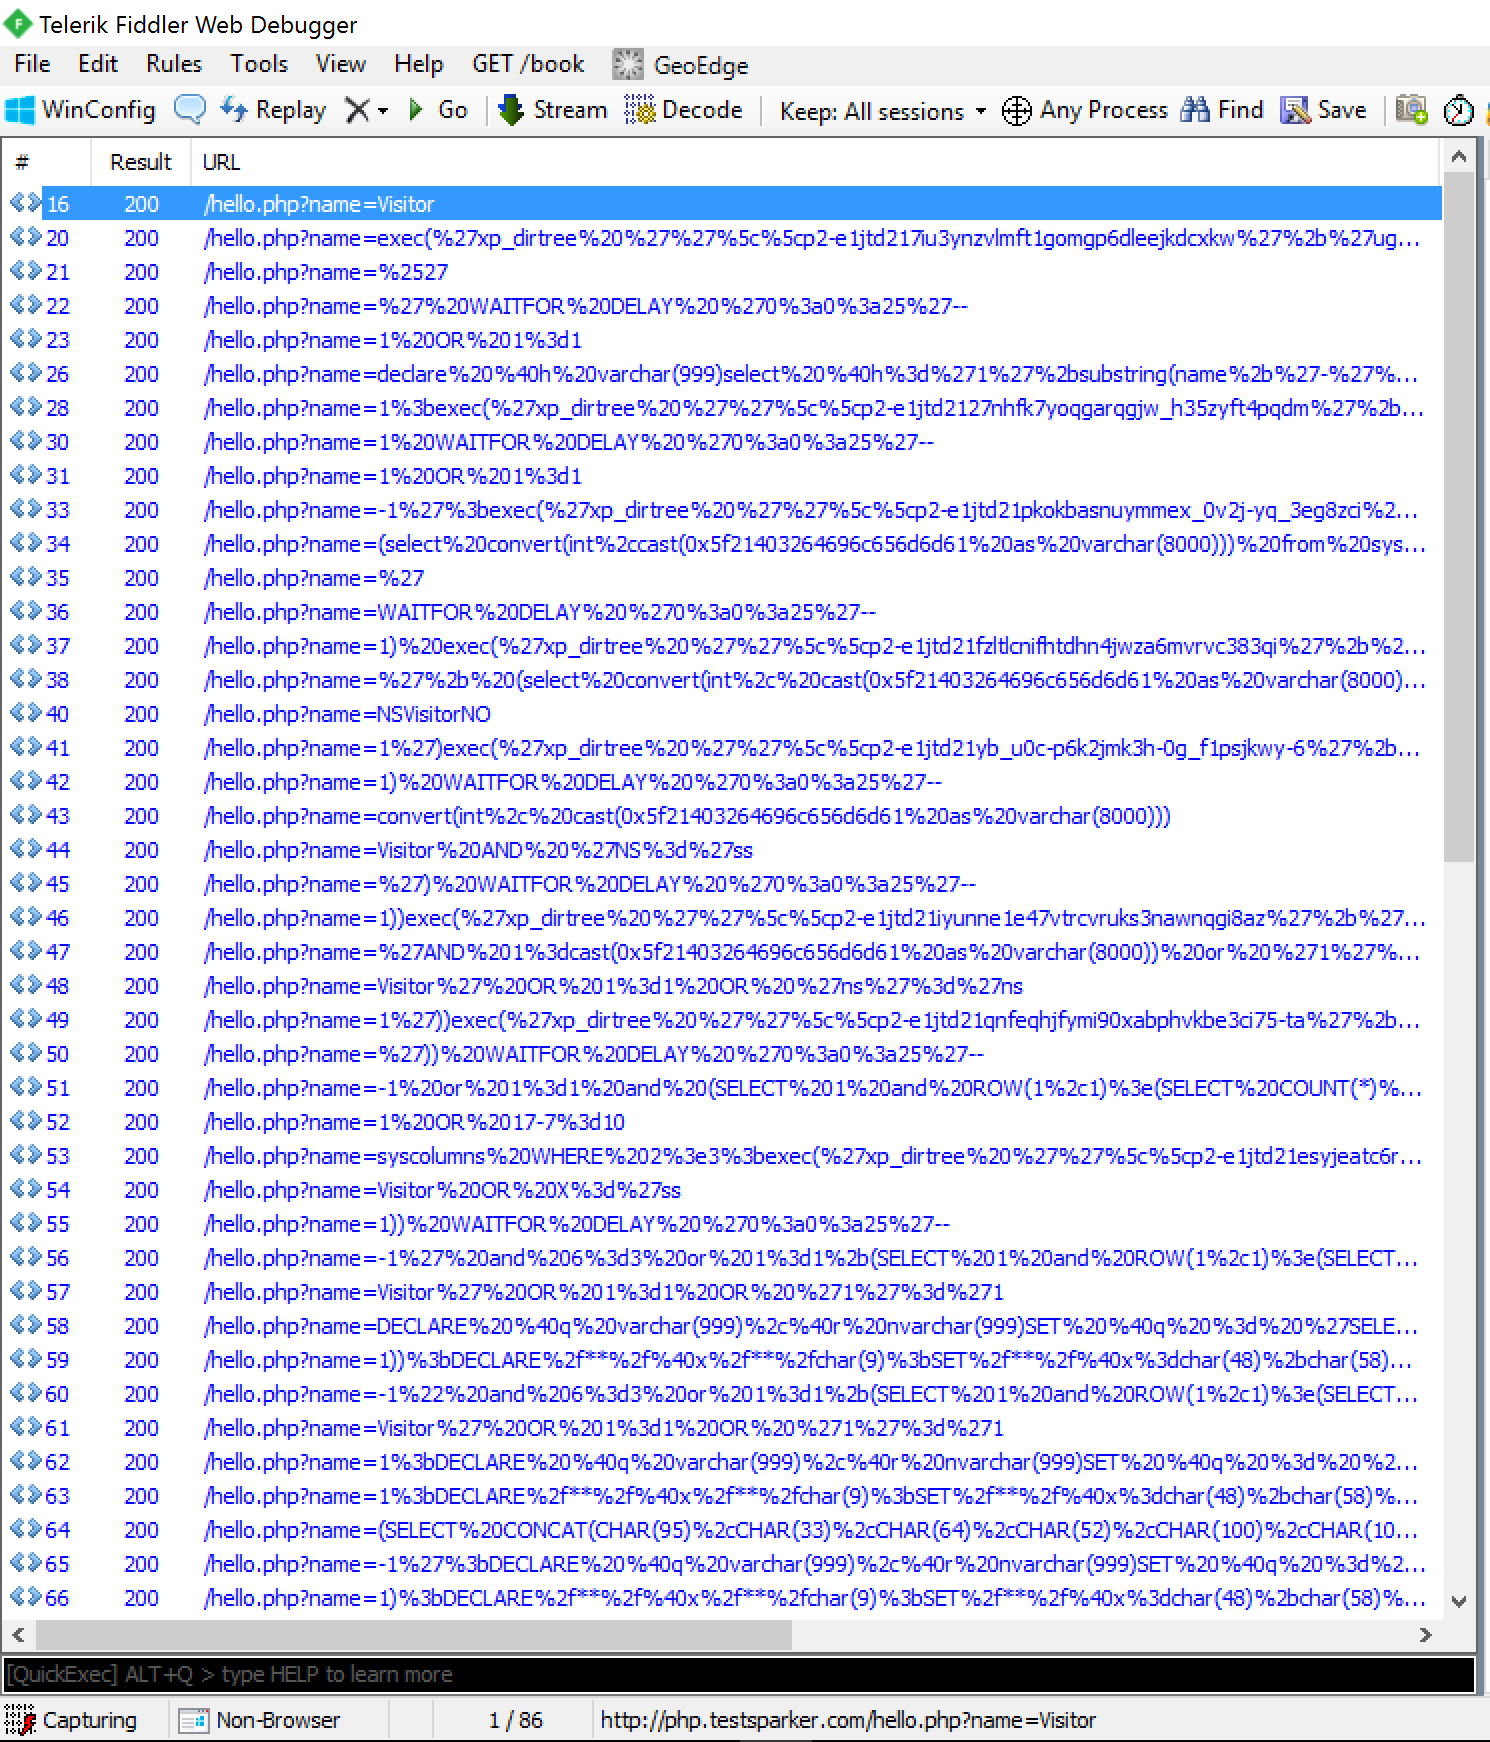Save sessions with the Save icon
The height and width of the screenshot is (1742, 1490).
tap(1296, 110)
